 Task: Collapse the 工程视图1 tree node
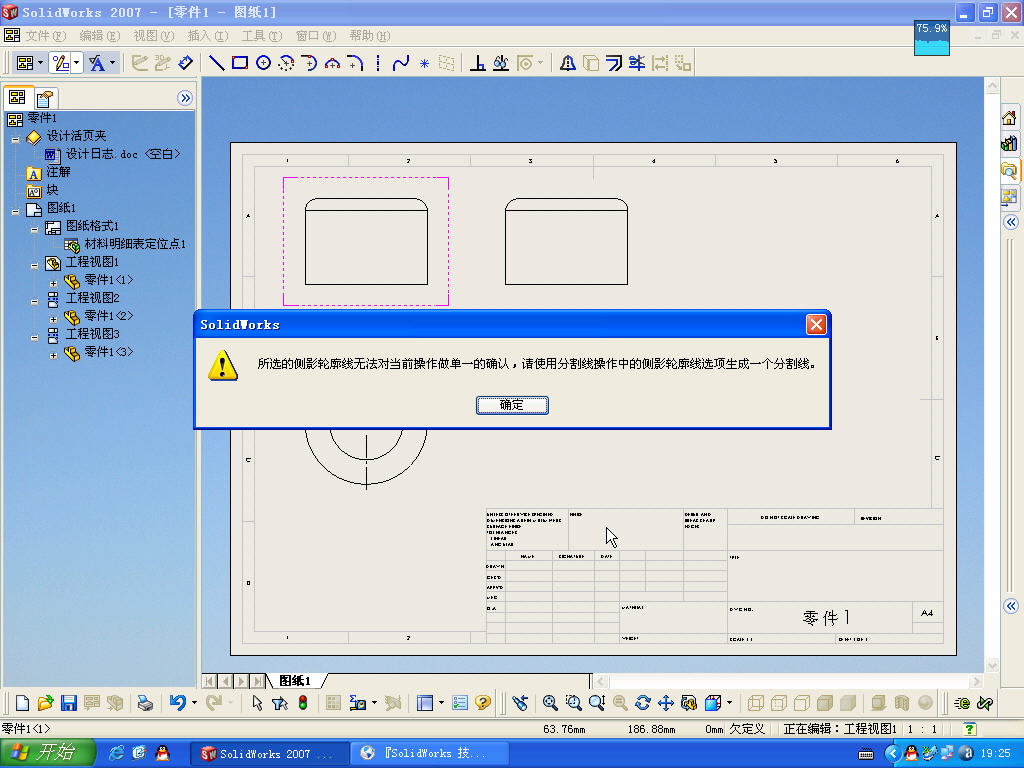(35, 266)
